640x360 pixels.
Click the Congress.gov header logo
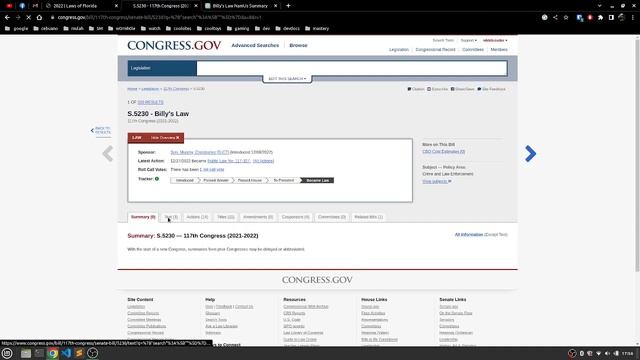(174, 45)
